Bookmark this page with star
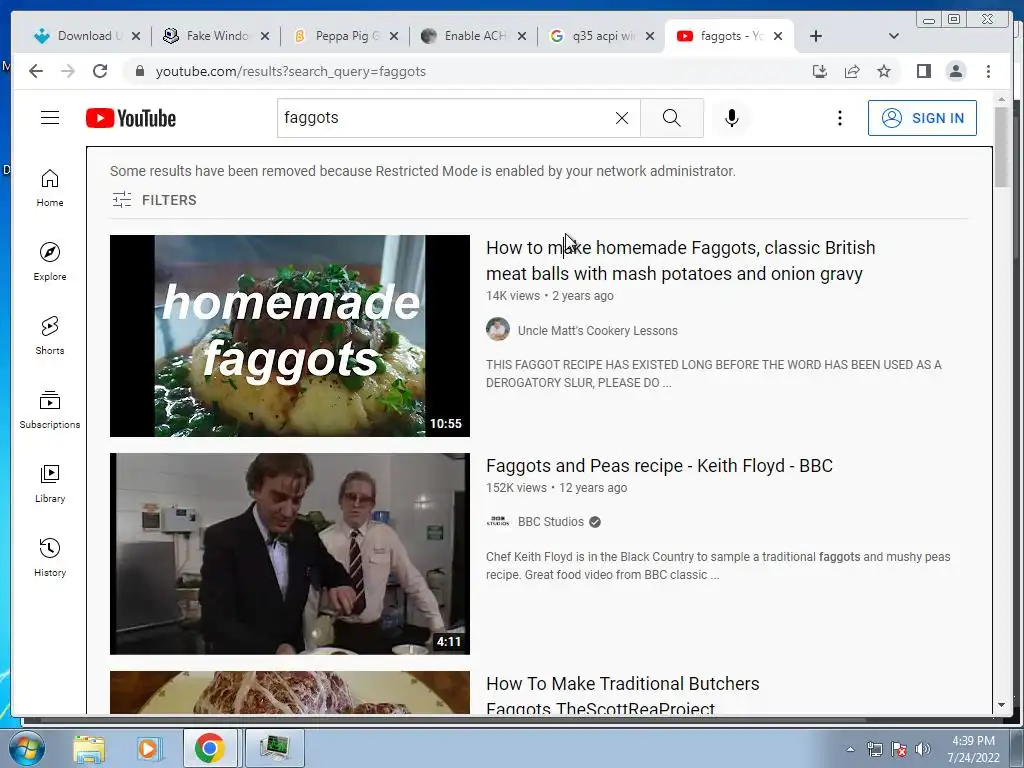1024x768 pixels. [884, 71]
